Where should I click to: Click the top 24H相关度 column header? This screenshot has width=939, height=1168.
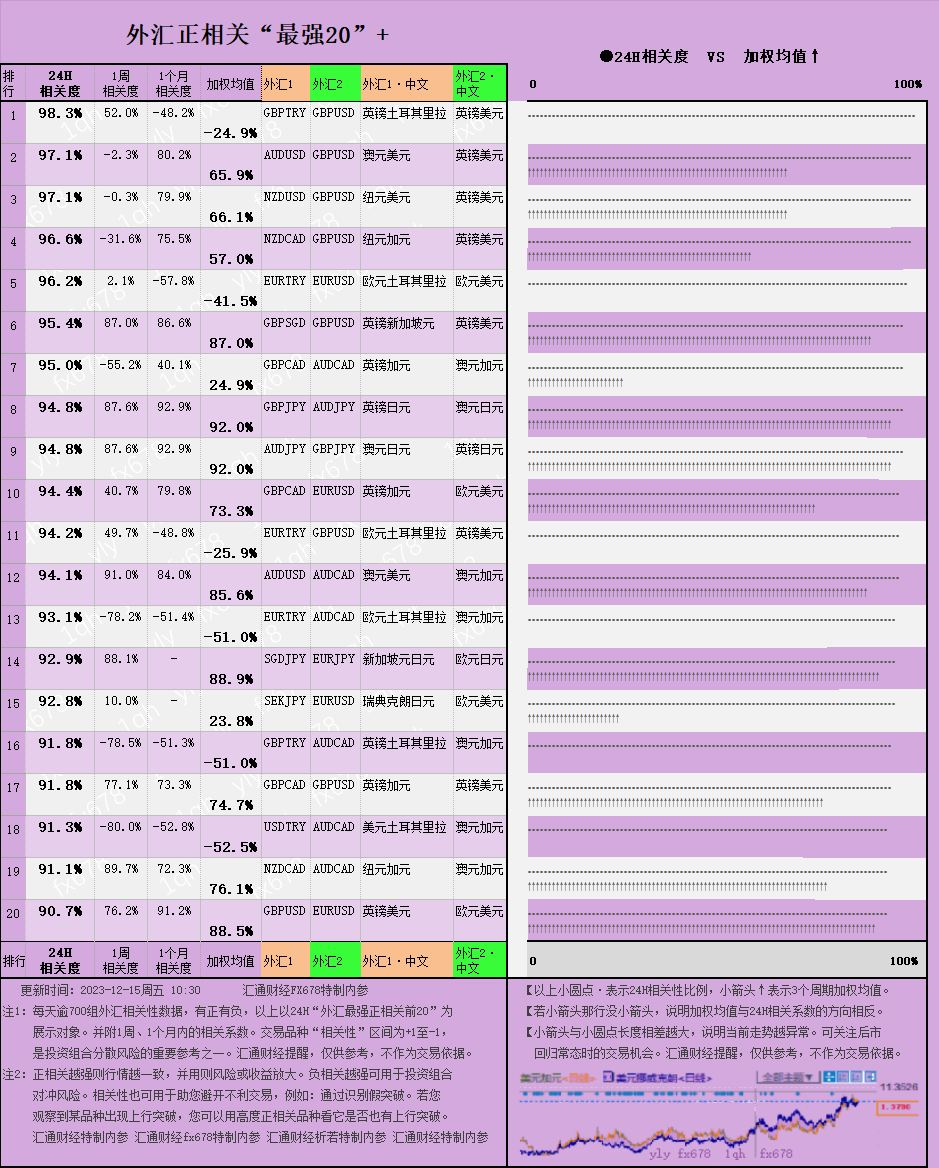tap(60, 83)
